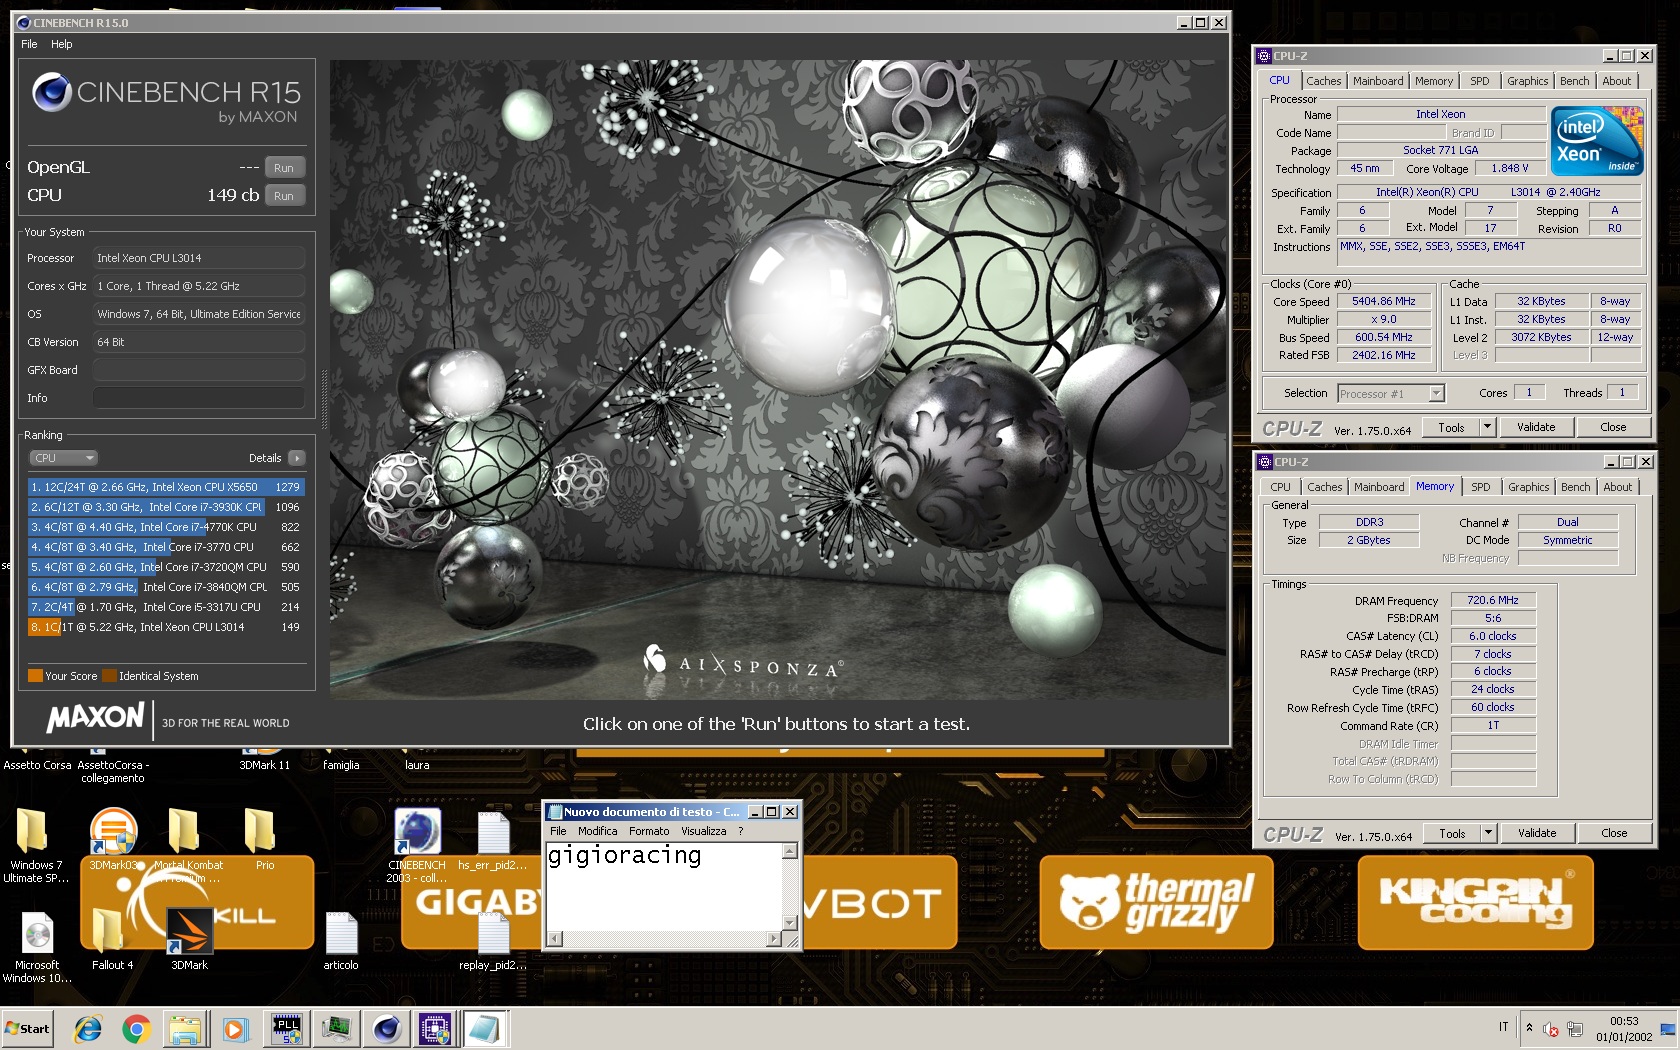Open Tools dropdown arrow in lower CPU-Z
The width and height of the screenshot is (1680, 1050).
pos(1488,833)
